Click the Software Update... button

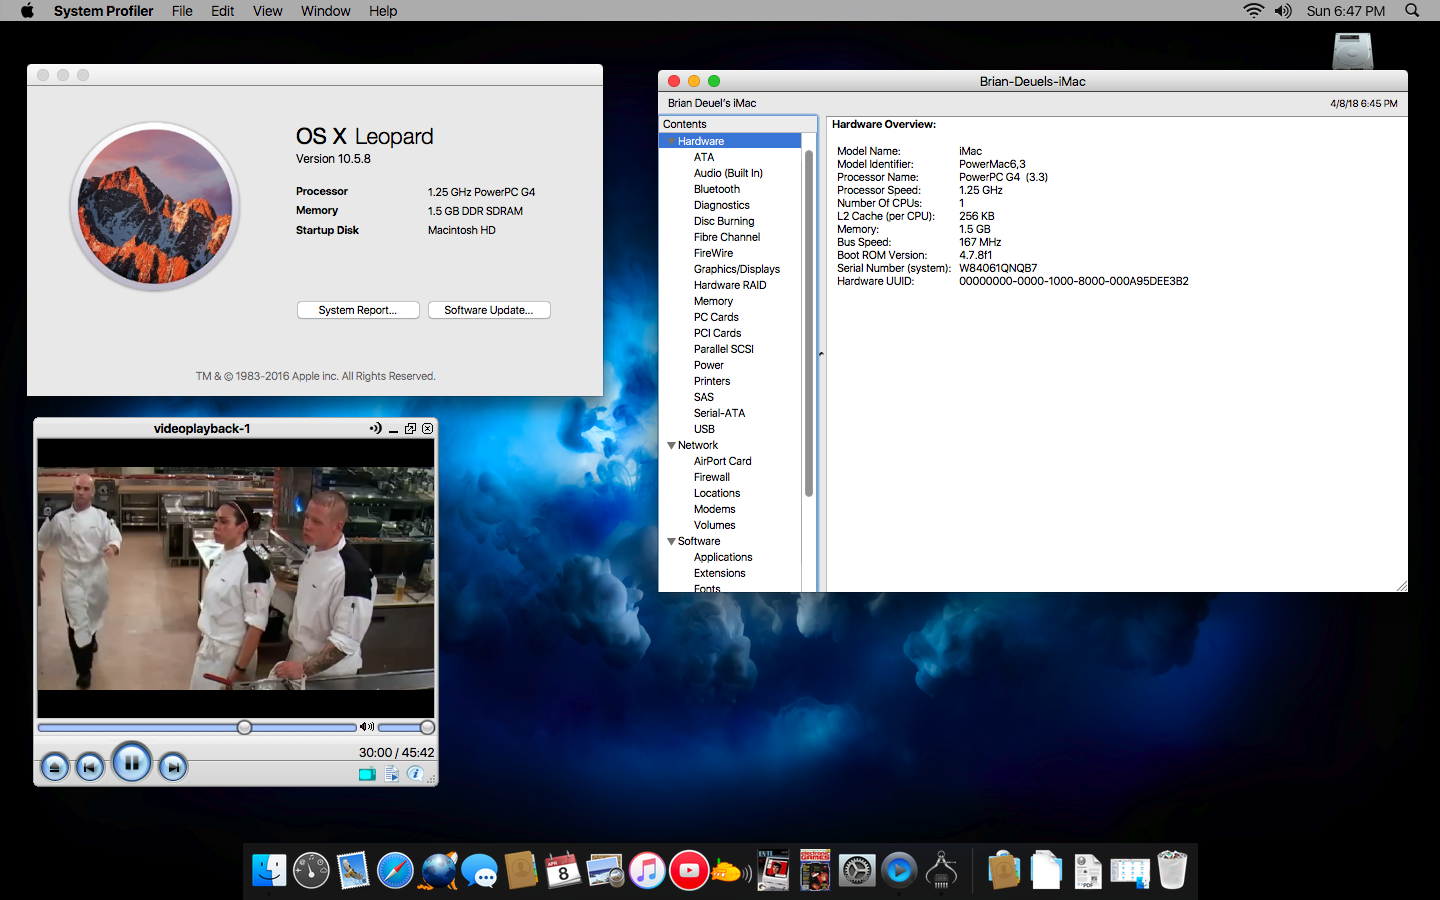(x=489, y=310)
